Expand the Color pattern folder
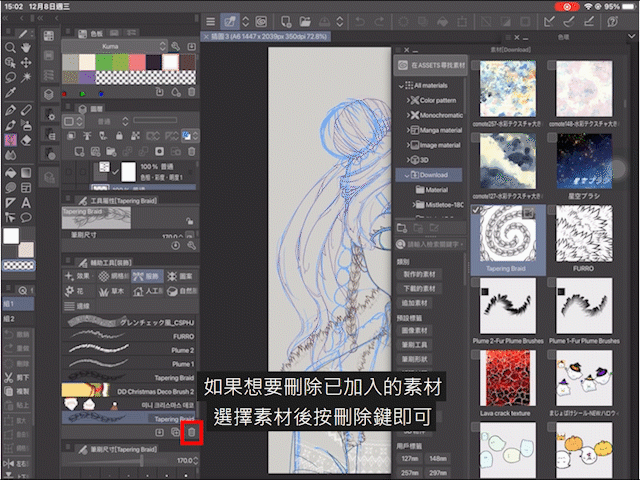Screen dimensions: 640x480 coord(408,100)
